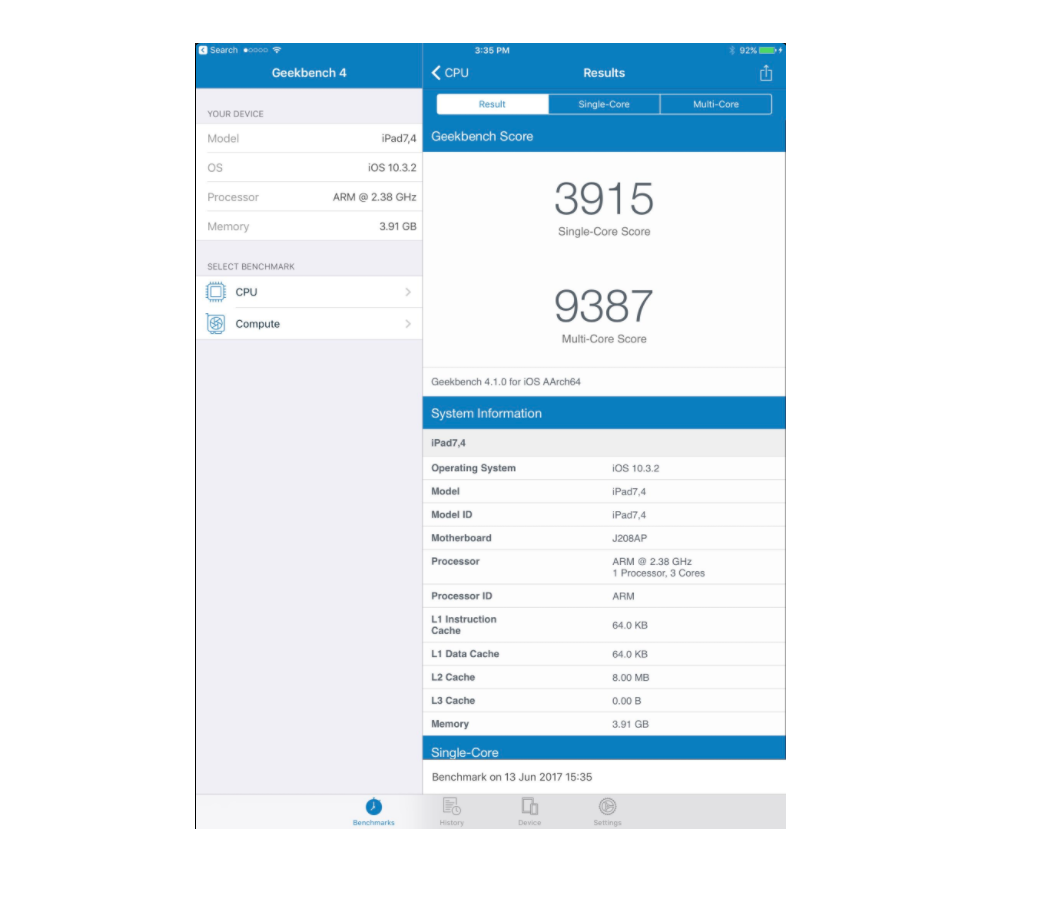Return to Search via status bar
The height and width of the screenshot is (901, 1058).
click(218, 50)
